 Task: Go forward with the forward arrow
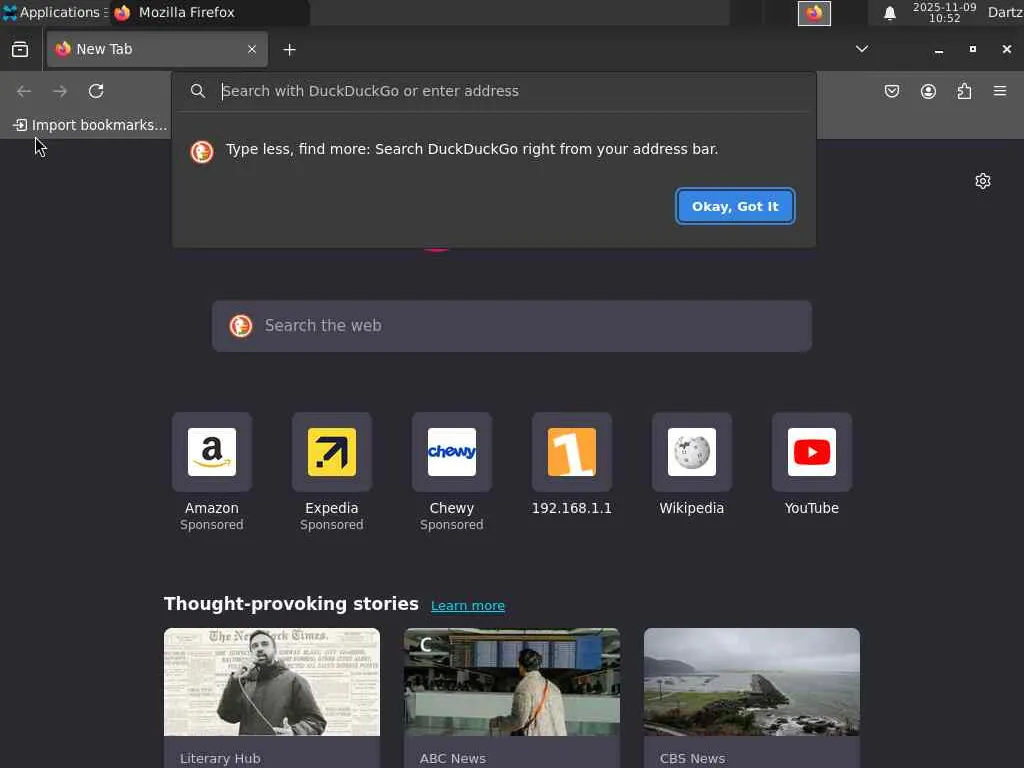point(60,91)
